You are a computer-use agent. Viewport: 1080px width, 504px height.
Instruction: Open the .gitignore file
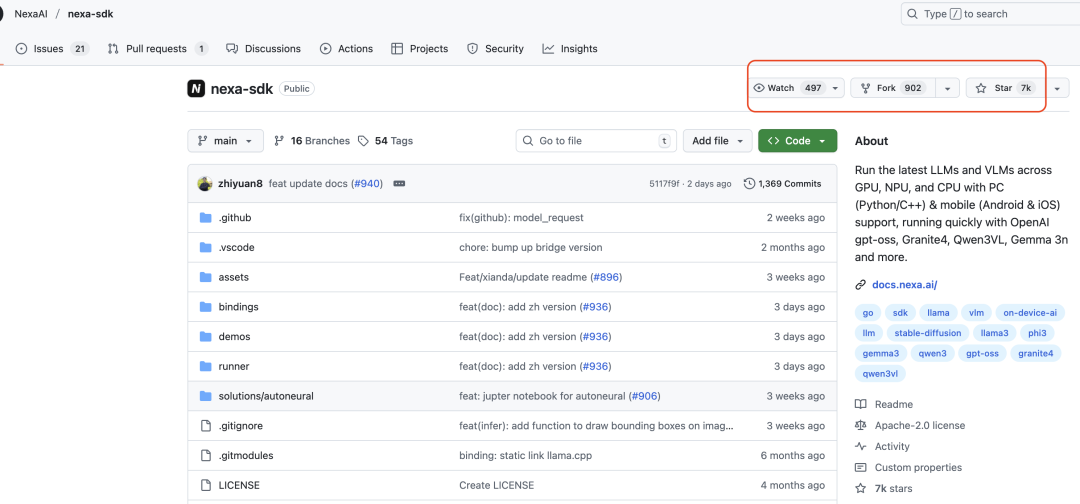click(x=240, y=426)
